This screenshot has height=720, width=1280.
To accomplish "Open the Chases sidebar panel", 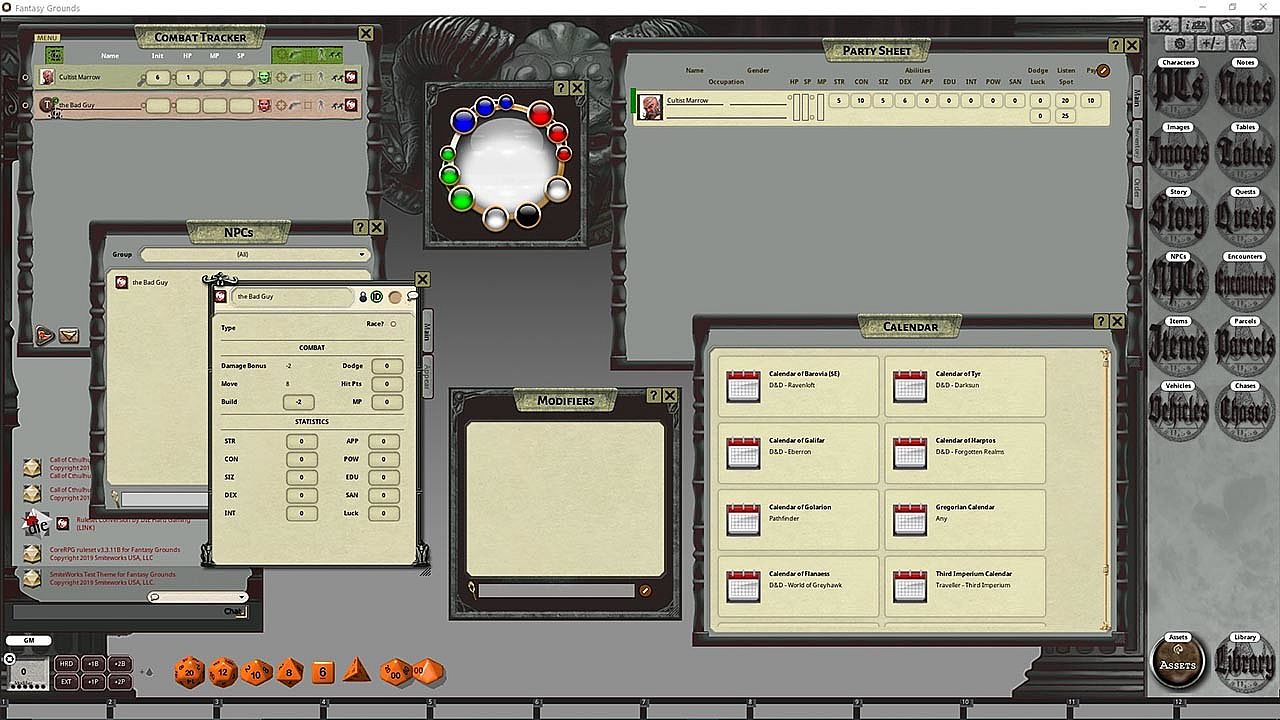I will [x=1245, y=410].
